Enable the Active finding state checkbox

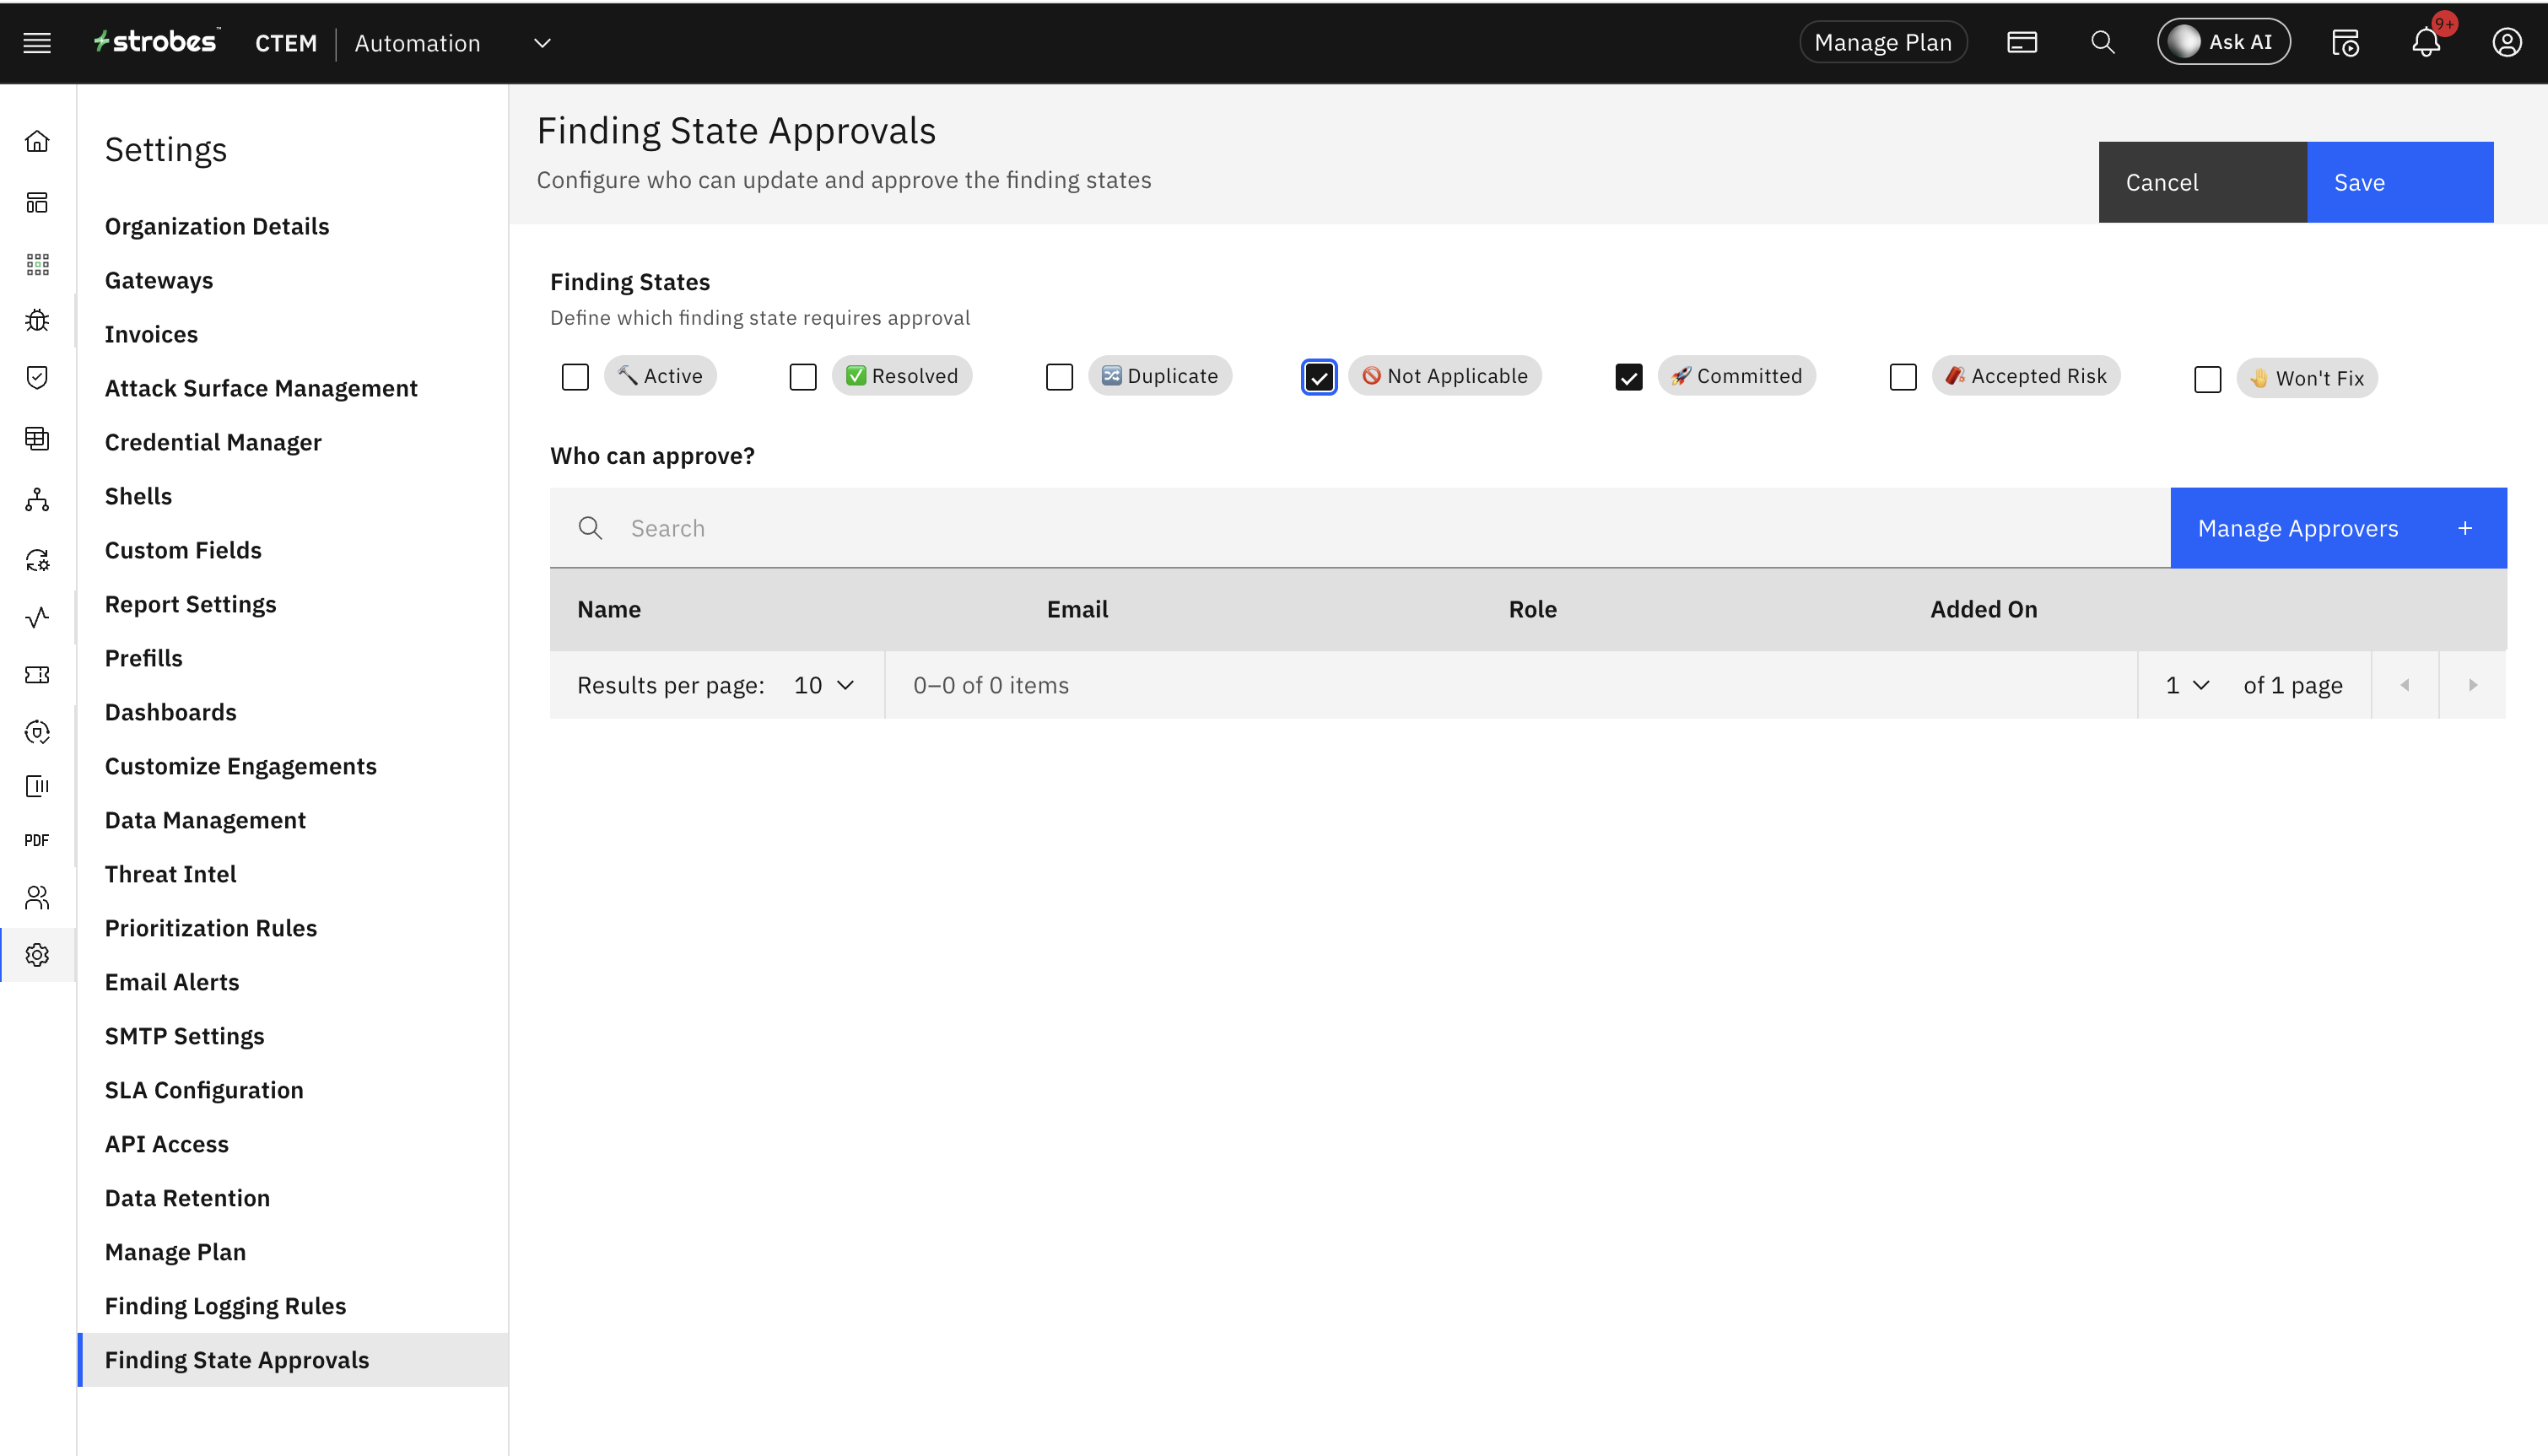point(575,377)
